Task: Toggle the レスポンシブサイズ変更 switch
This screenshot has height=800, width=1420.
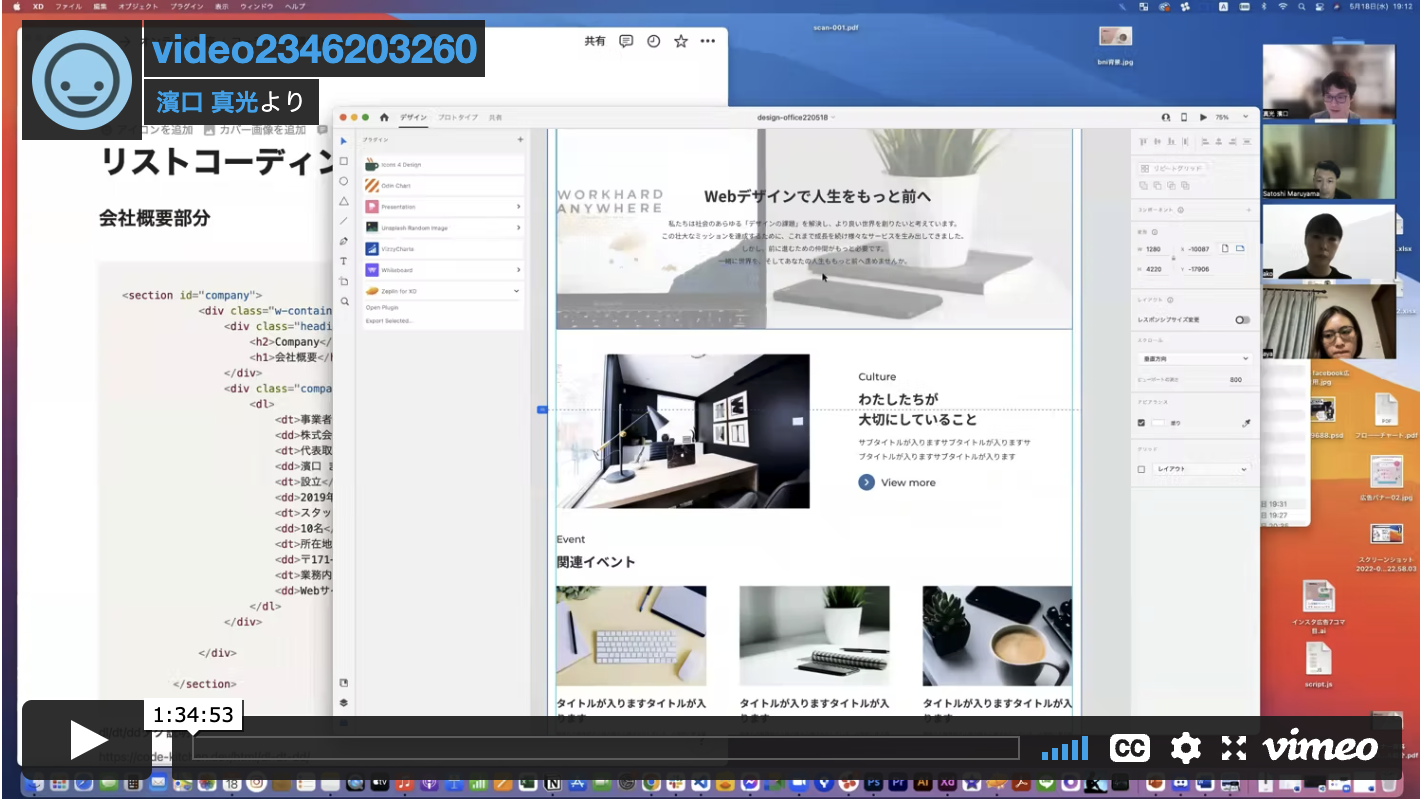Action: coord(1242,320)
